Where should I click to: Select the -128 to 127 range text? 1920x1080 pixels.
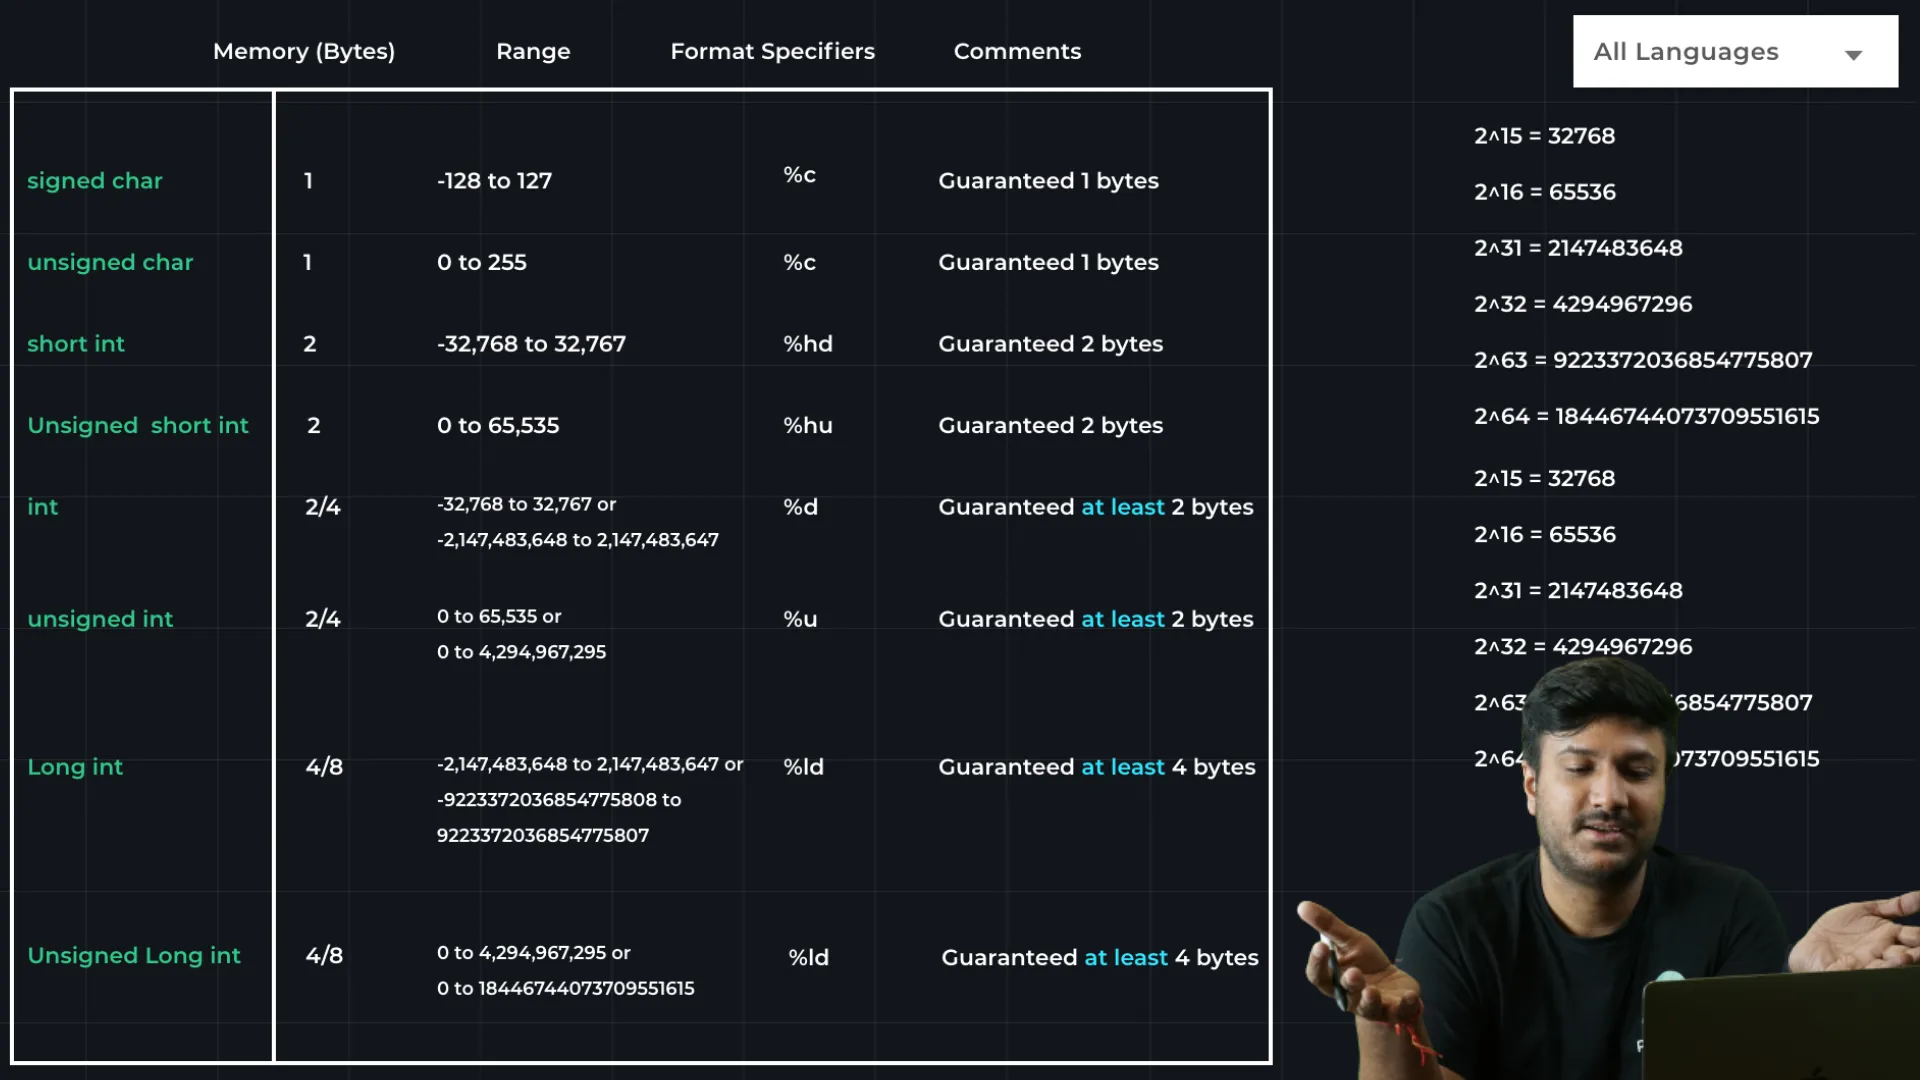[494, 181]
